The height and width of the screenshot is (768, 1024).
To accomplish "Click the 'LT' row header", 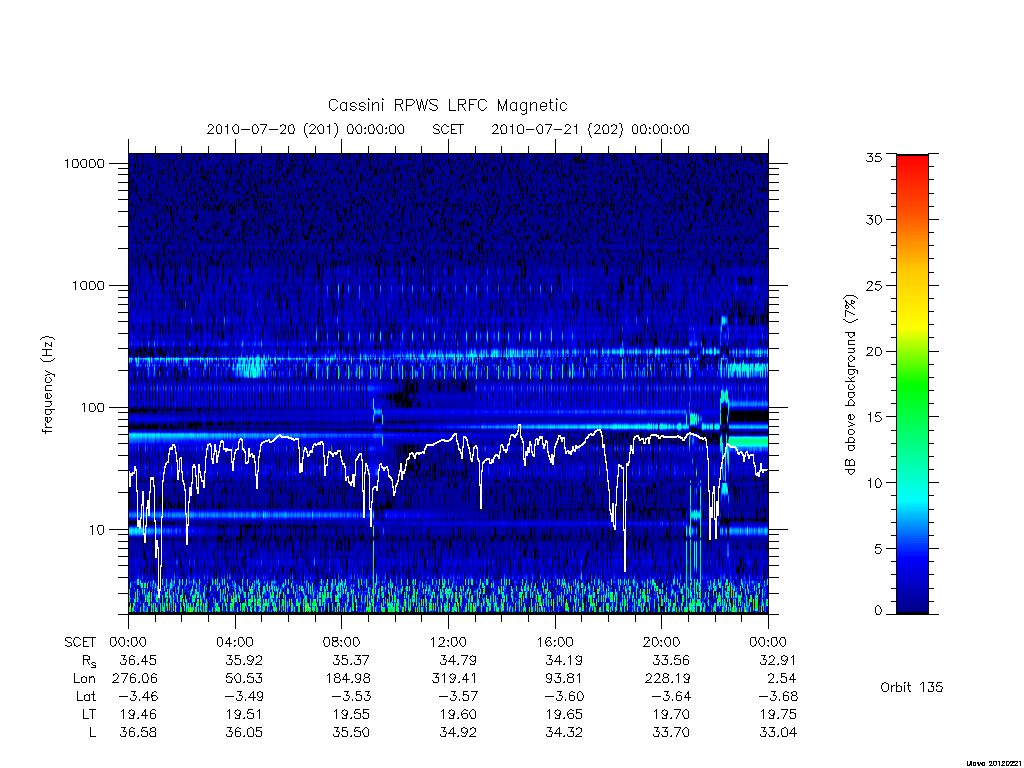I will point(88,714).
